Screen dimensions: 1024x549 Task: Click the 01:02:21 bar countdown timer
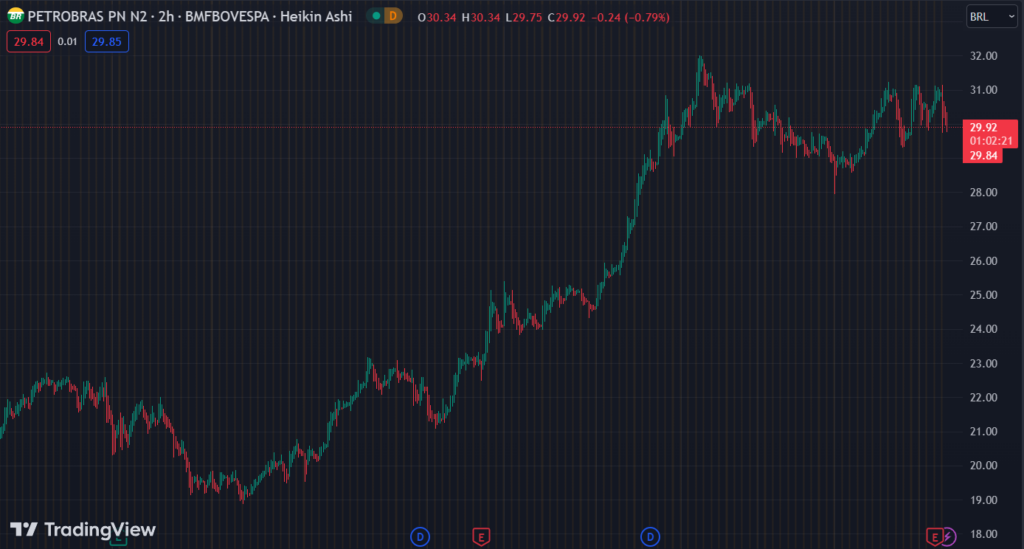tap(991, 141)
